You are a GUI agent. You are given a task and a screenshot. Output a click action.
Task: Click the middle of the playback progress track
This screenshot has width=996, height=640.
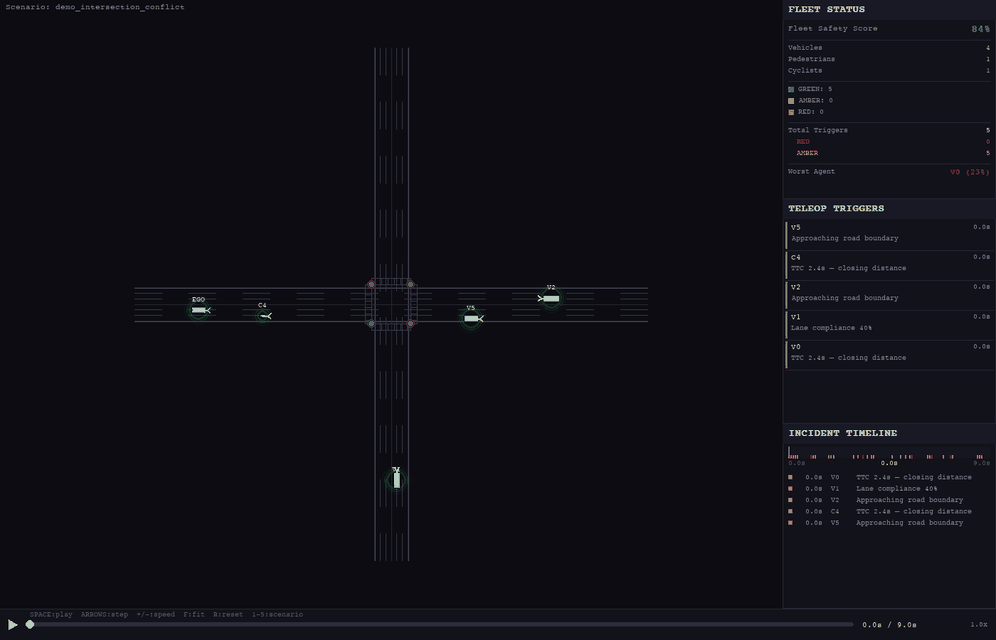coord(441,625)
